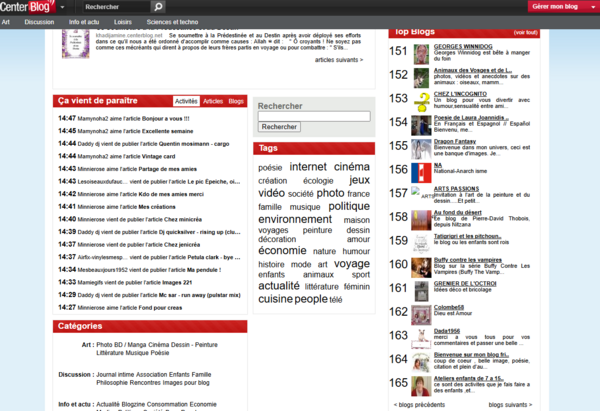Click the articles suivants link
Viewport: 600px width, 411px height.
click(x=339, y=60)
